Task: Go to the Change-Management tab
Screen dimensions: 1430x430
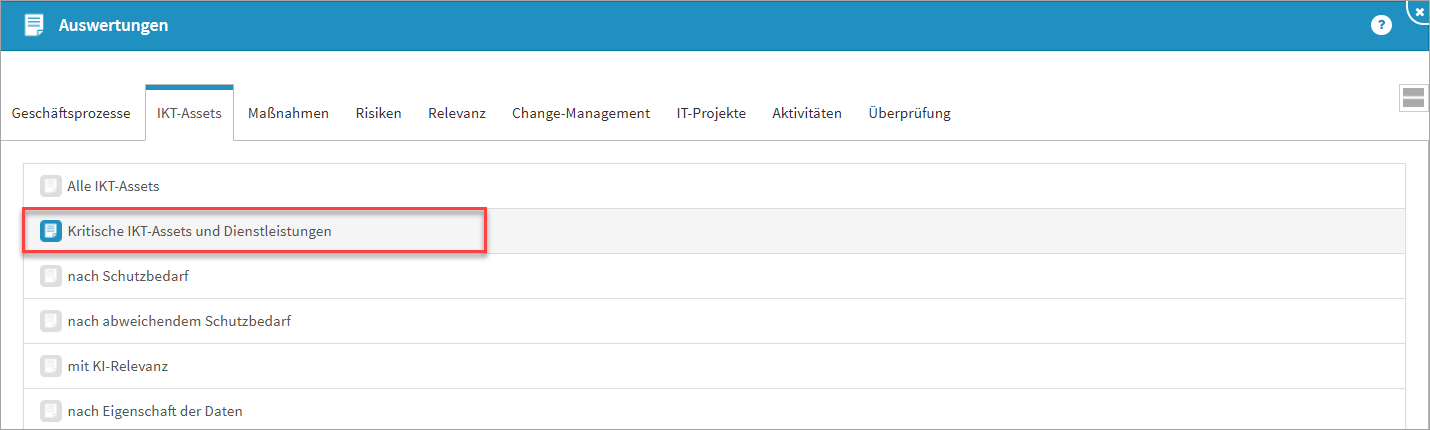Action: [x=581, y=114]
